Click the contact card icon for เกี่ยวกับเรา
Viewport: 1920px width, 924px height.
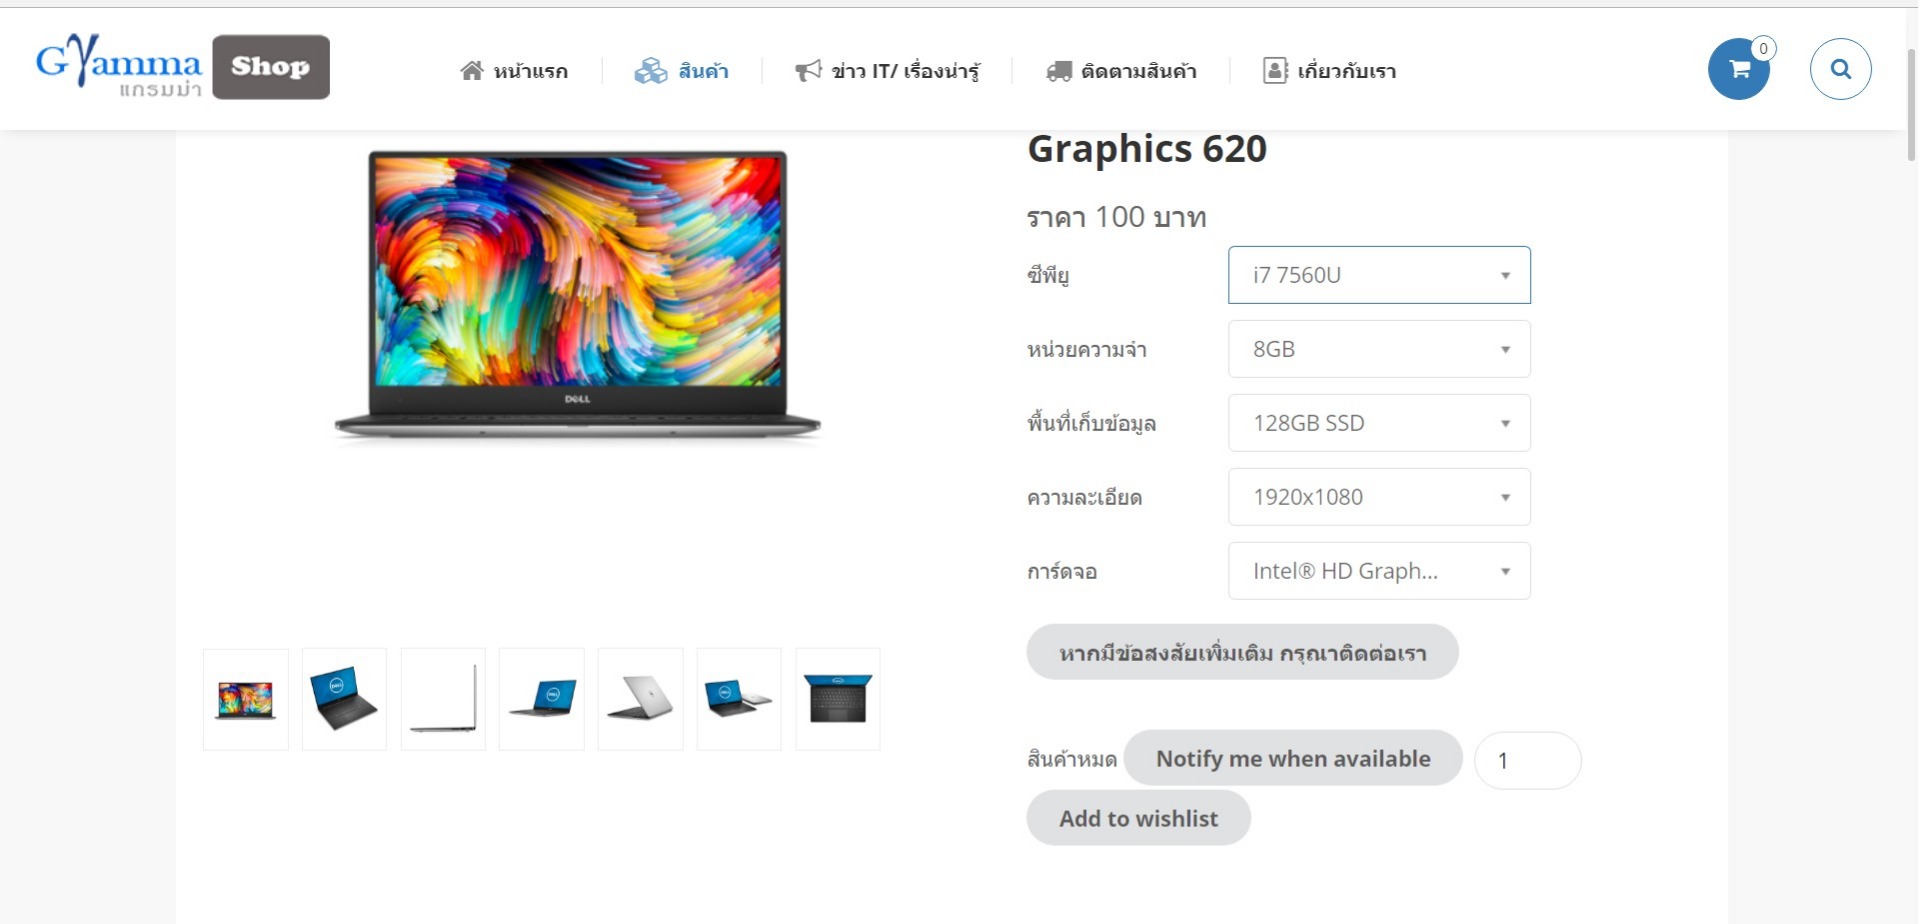tap(1275, 71)
